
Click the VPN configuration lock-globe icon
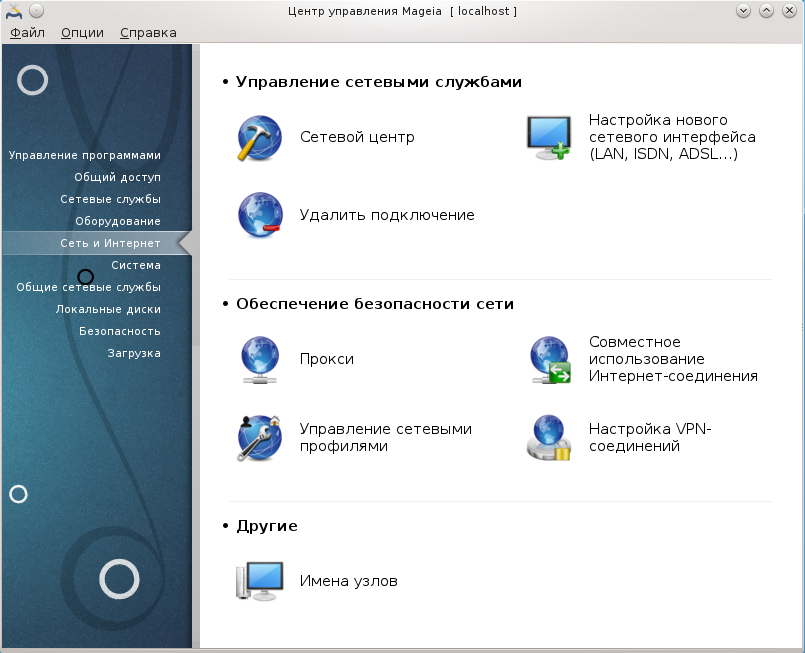548,437
